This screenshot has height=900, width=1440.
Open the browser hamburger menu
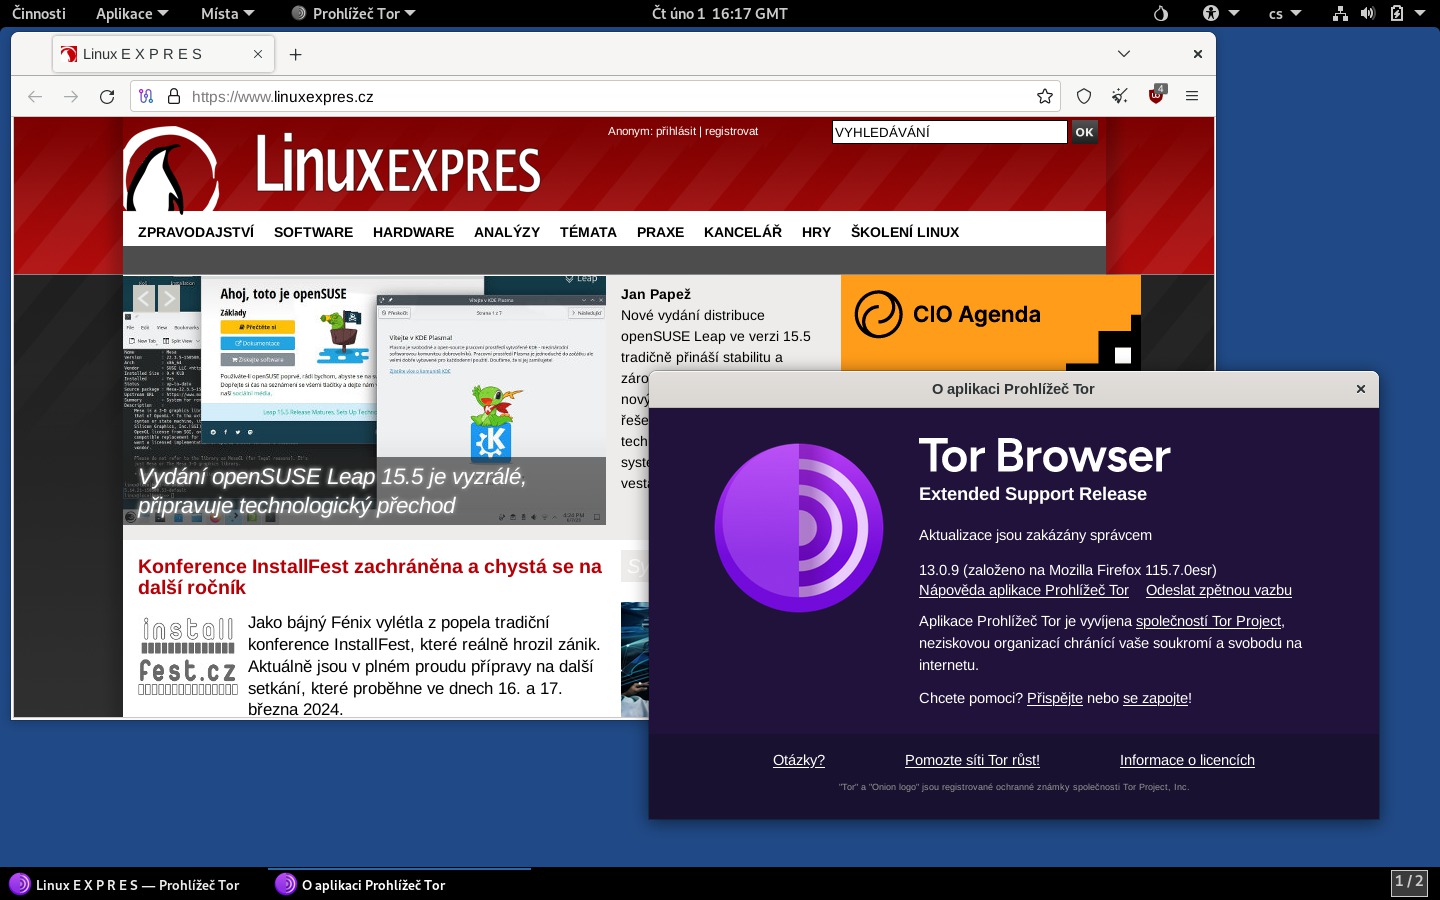point(1192,97)
